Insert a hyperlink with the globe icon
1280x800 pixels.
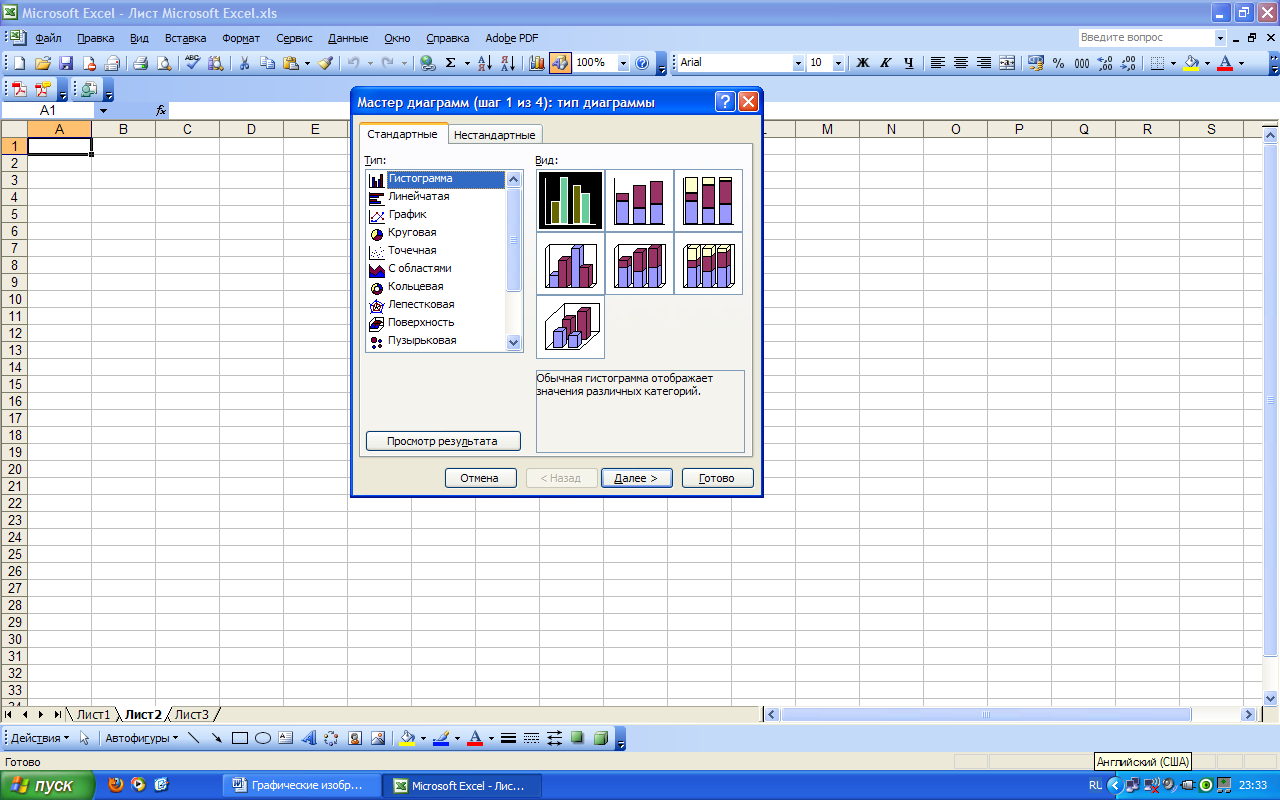pos(428,63)
